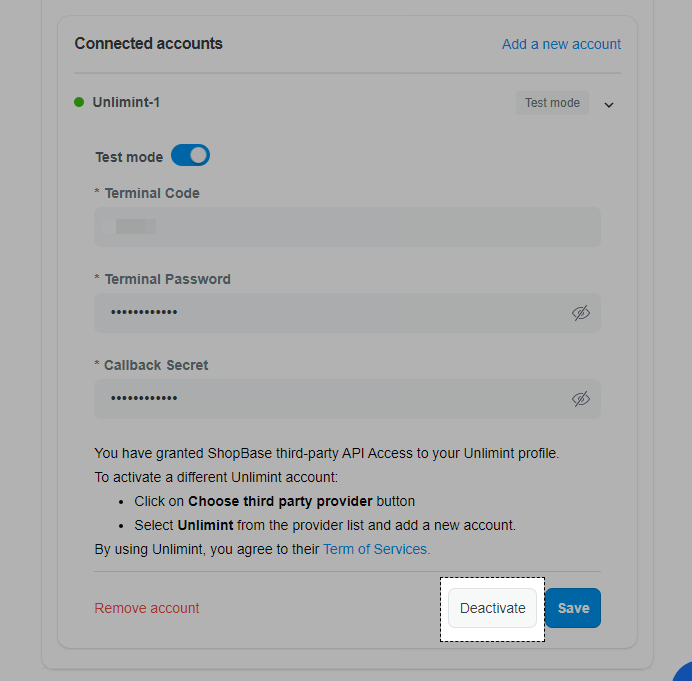The width and height of the screenshot is (692, 681).
Task: Show the hidden Terminal Password value
Action: 580,313
